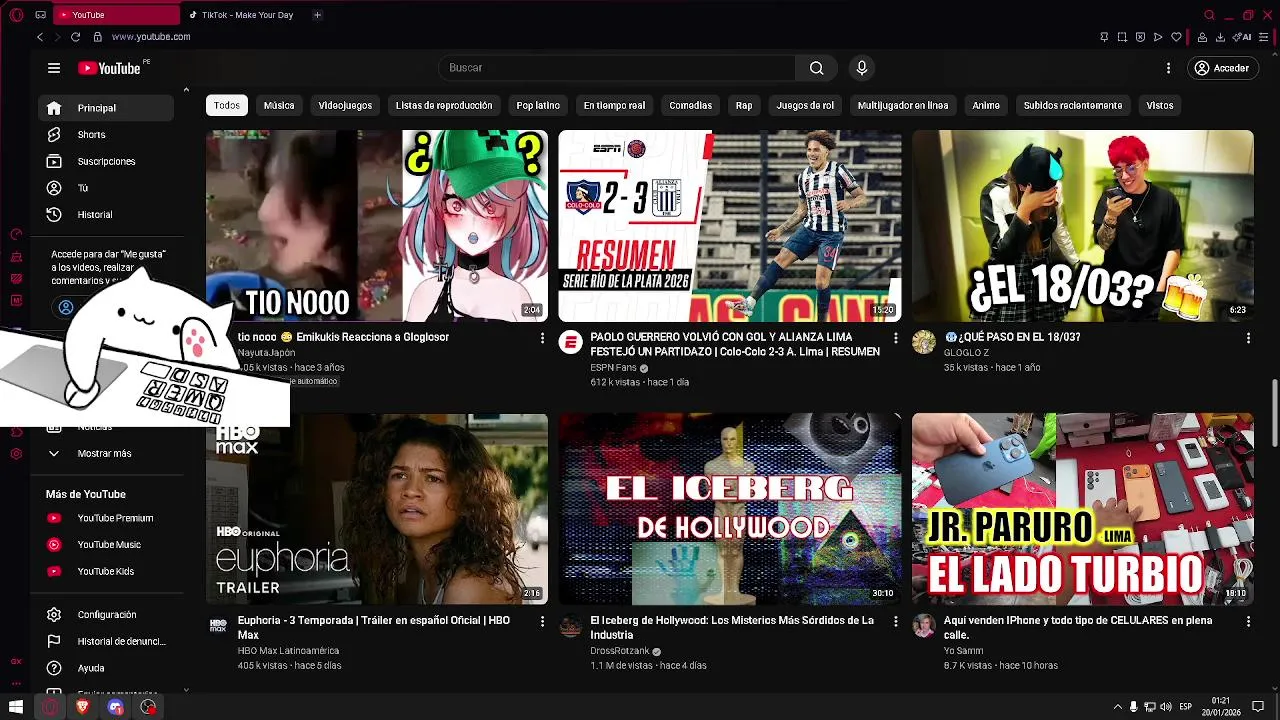Click the volume icon in system tray

[x=1165, y=707]
